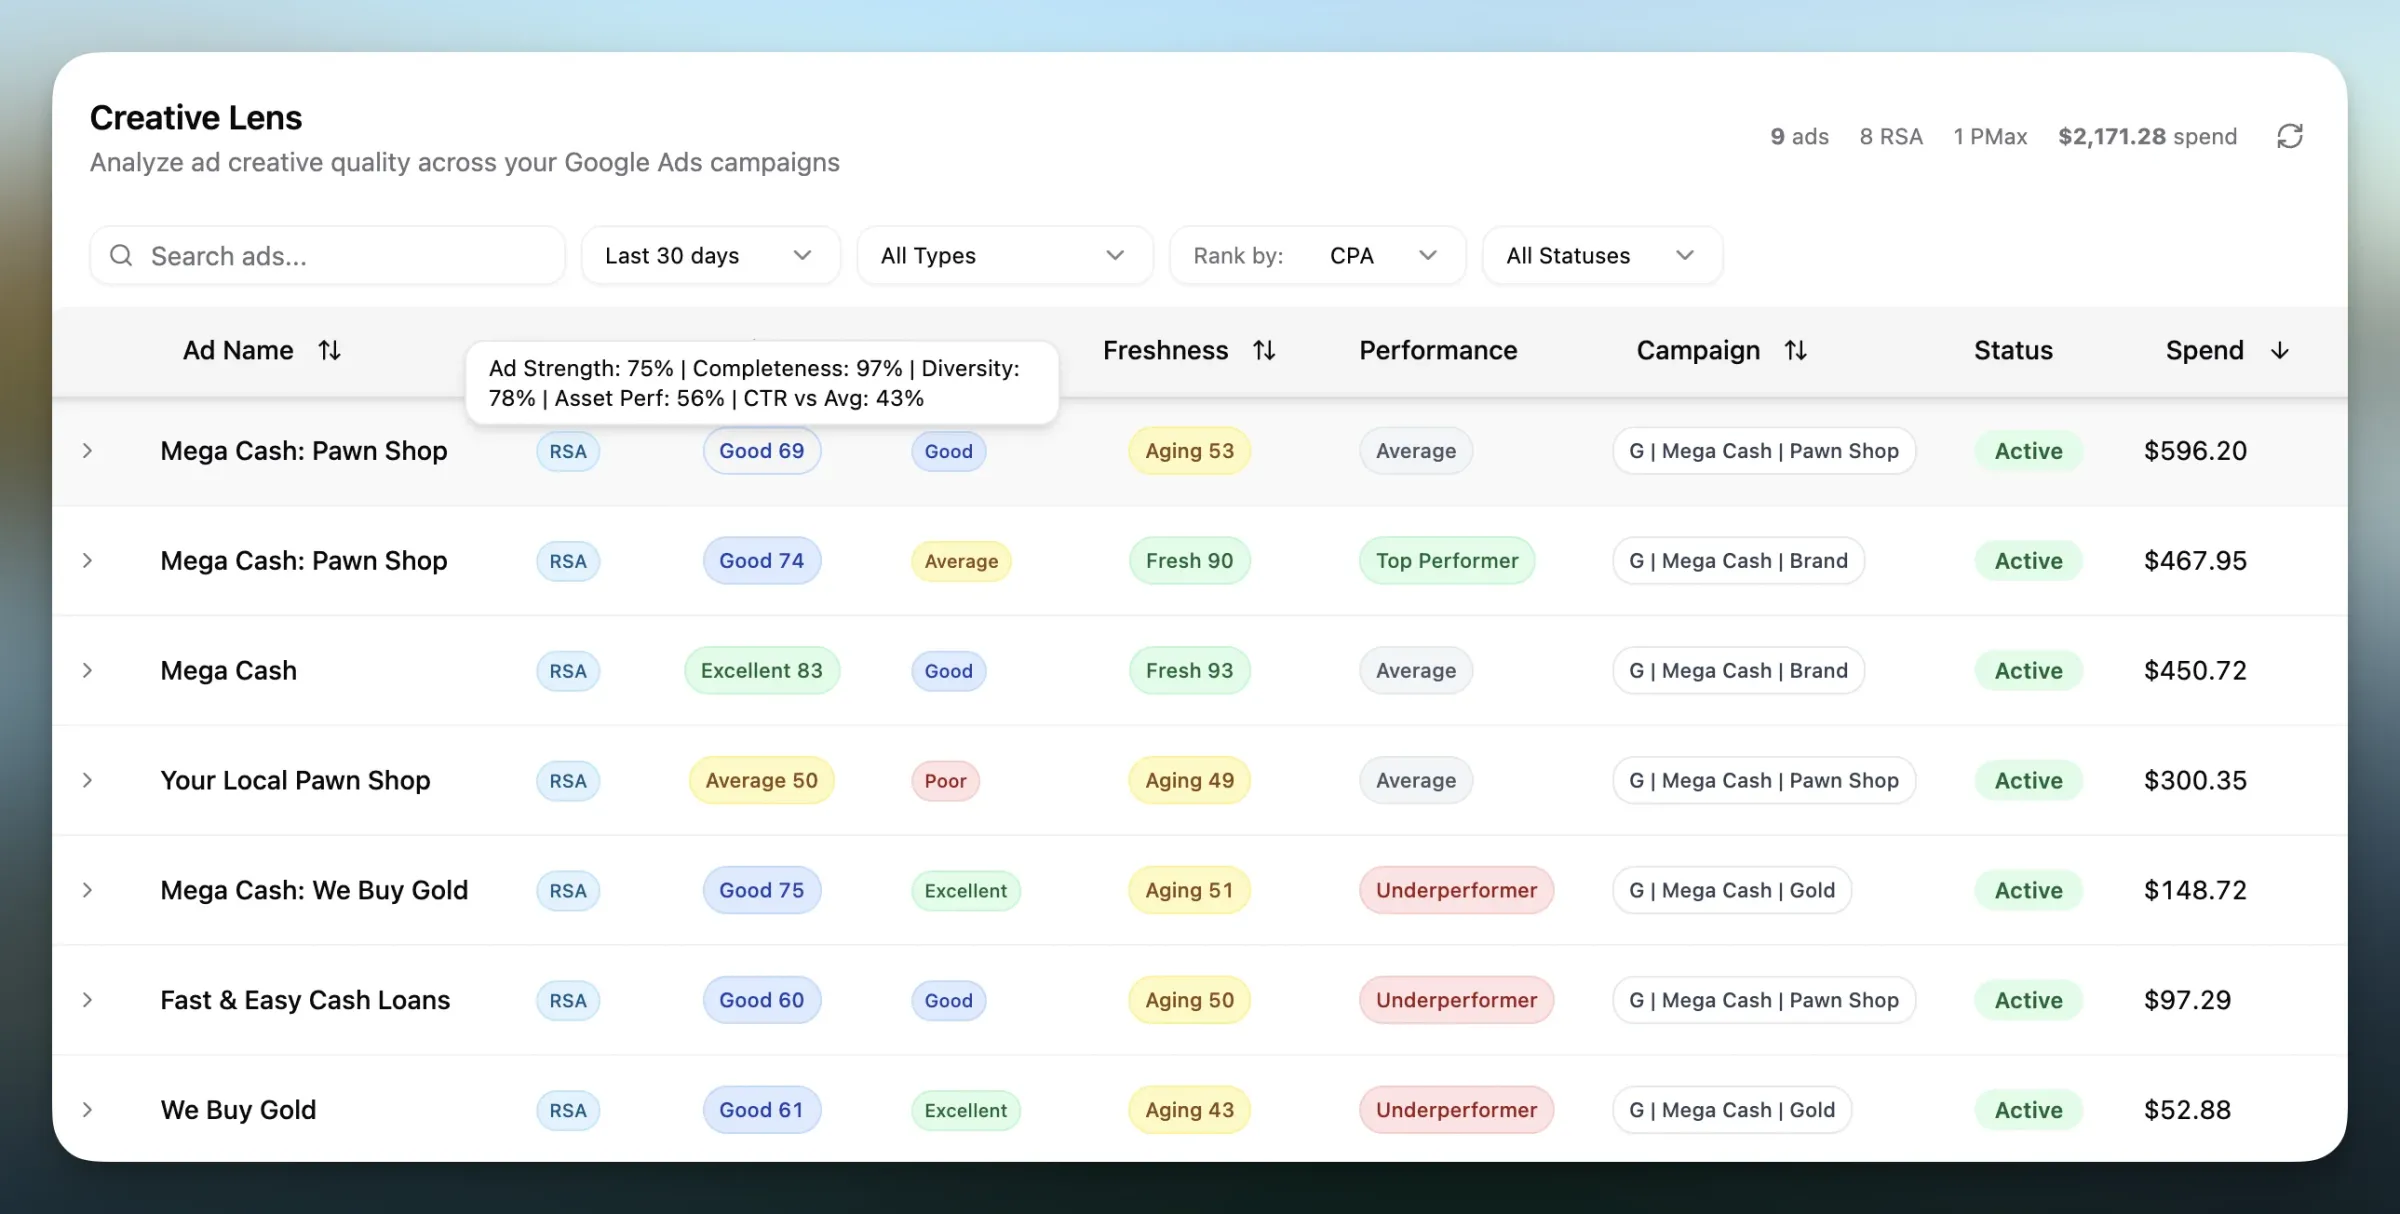Click the Spend column header label
The height and width of the screenshot is (1214, 2400).
pyautogui.click(x=2204, y=350)
